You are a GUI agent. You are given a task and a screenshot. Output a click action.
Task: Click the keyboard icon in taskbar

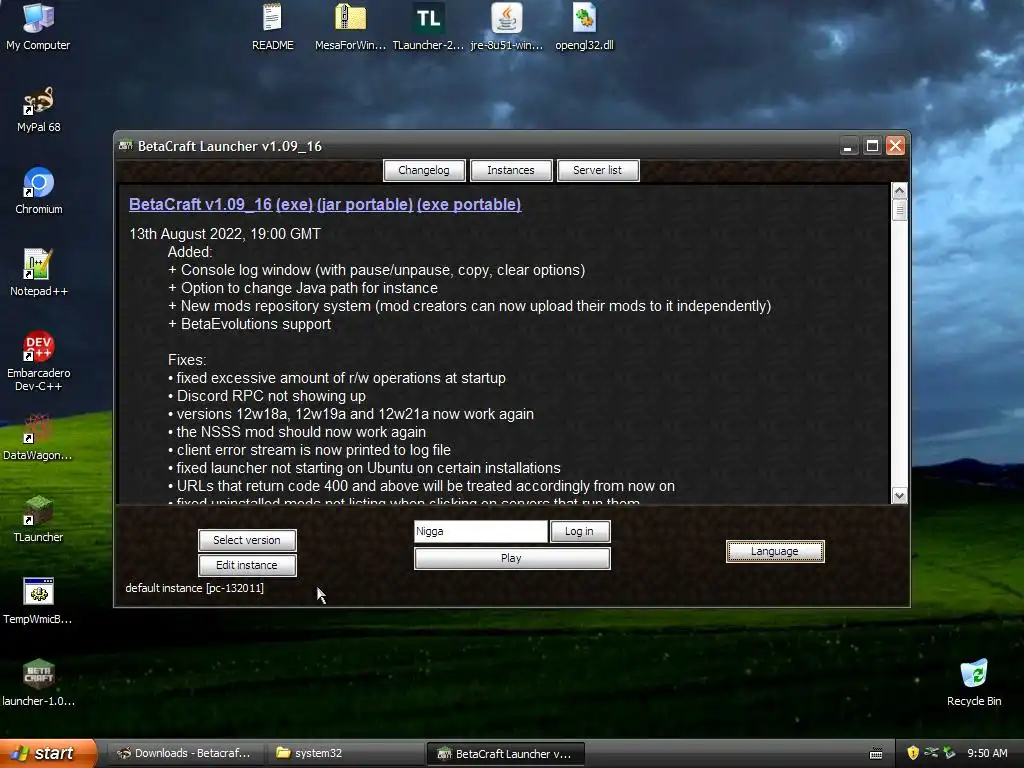(876, 754)
